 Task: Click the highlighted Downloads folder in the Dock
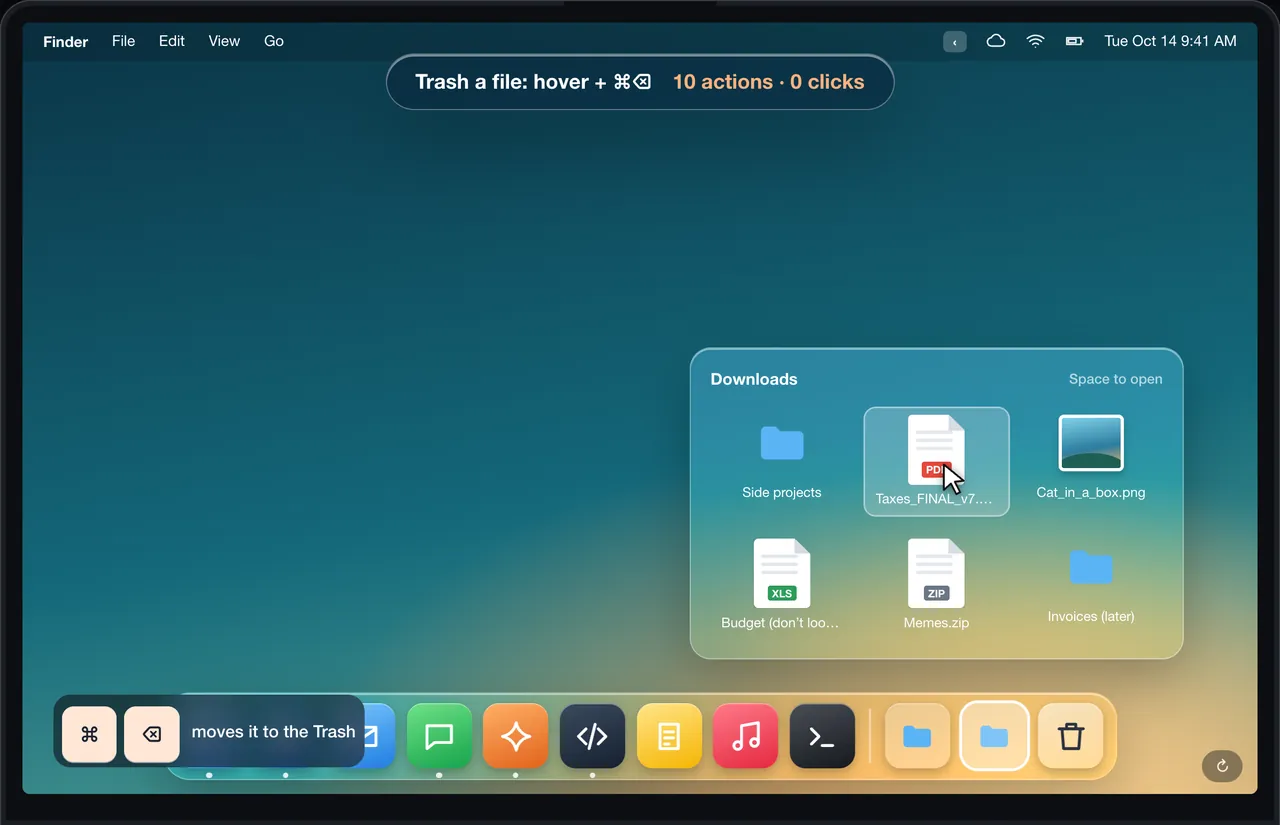pyautogui.click(x=994, y=737)
